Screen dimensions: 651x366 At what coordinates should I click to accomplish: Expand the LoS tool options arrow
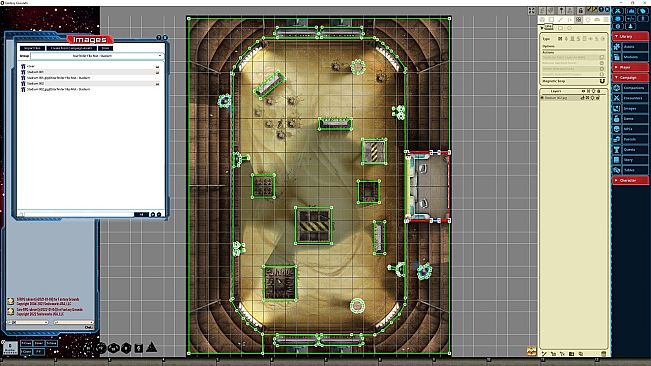pyautogui.click(x=542, y=28)
